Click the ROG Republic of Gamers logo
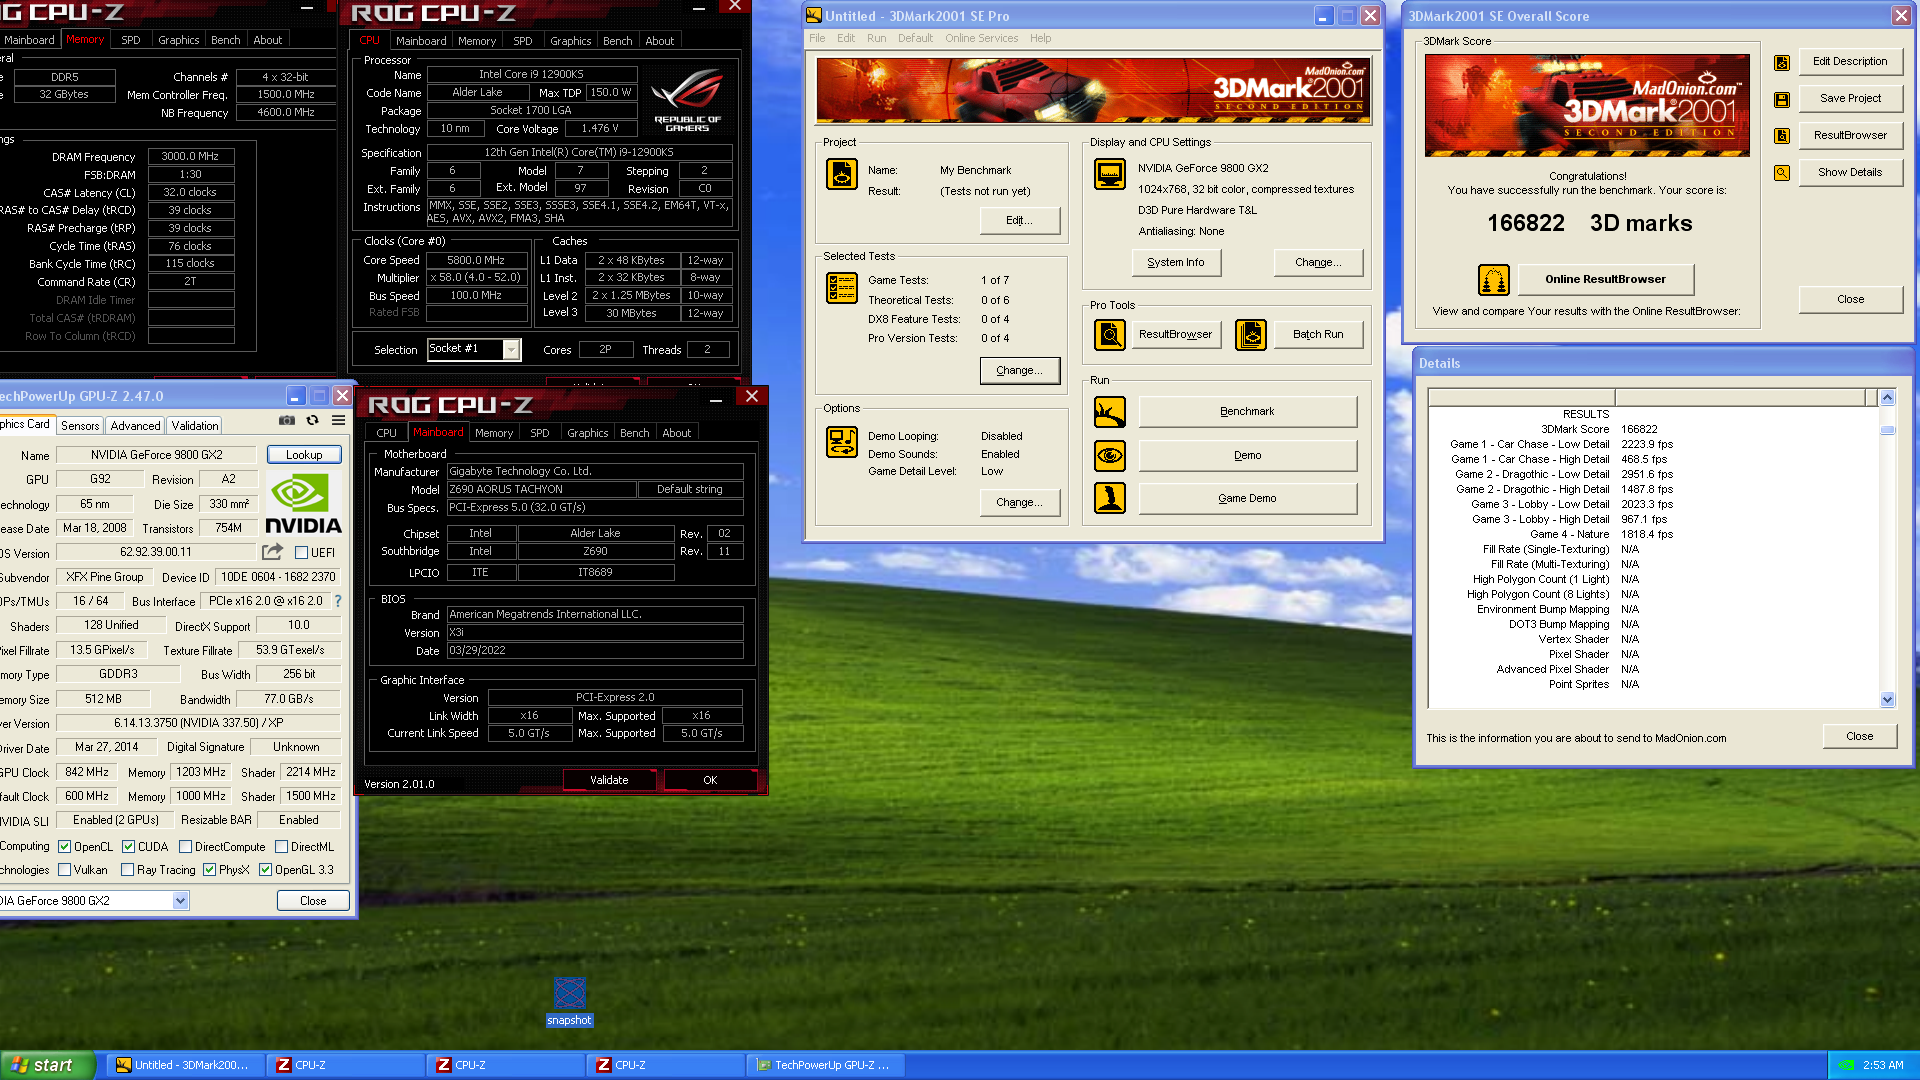This screenshot has width=1920, height=1080. point(687,100)
